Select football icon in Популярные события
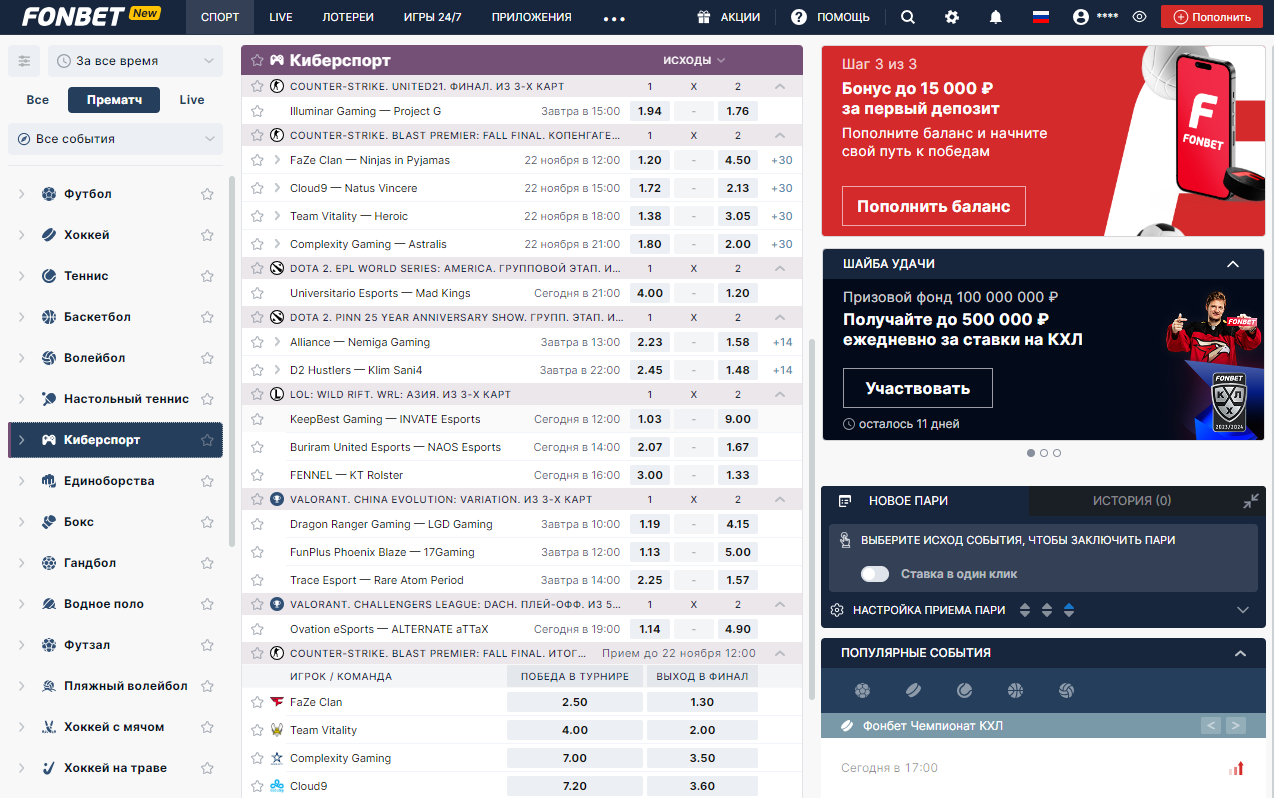Image resolution: width=1274 pixels, height=798 pixels. click(x=862, y=690)
